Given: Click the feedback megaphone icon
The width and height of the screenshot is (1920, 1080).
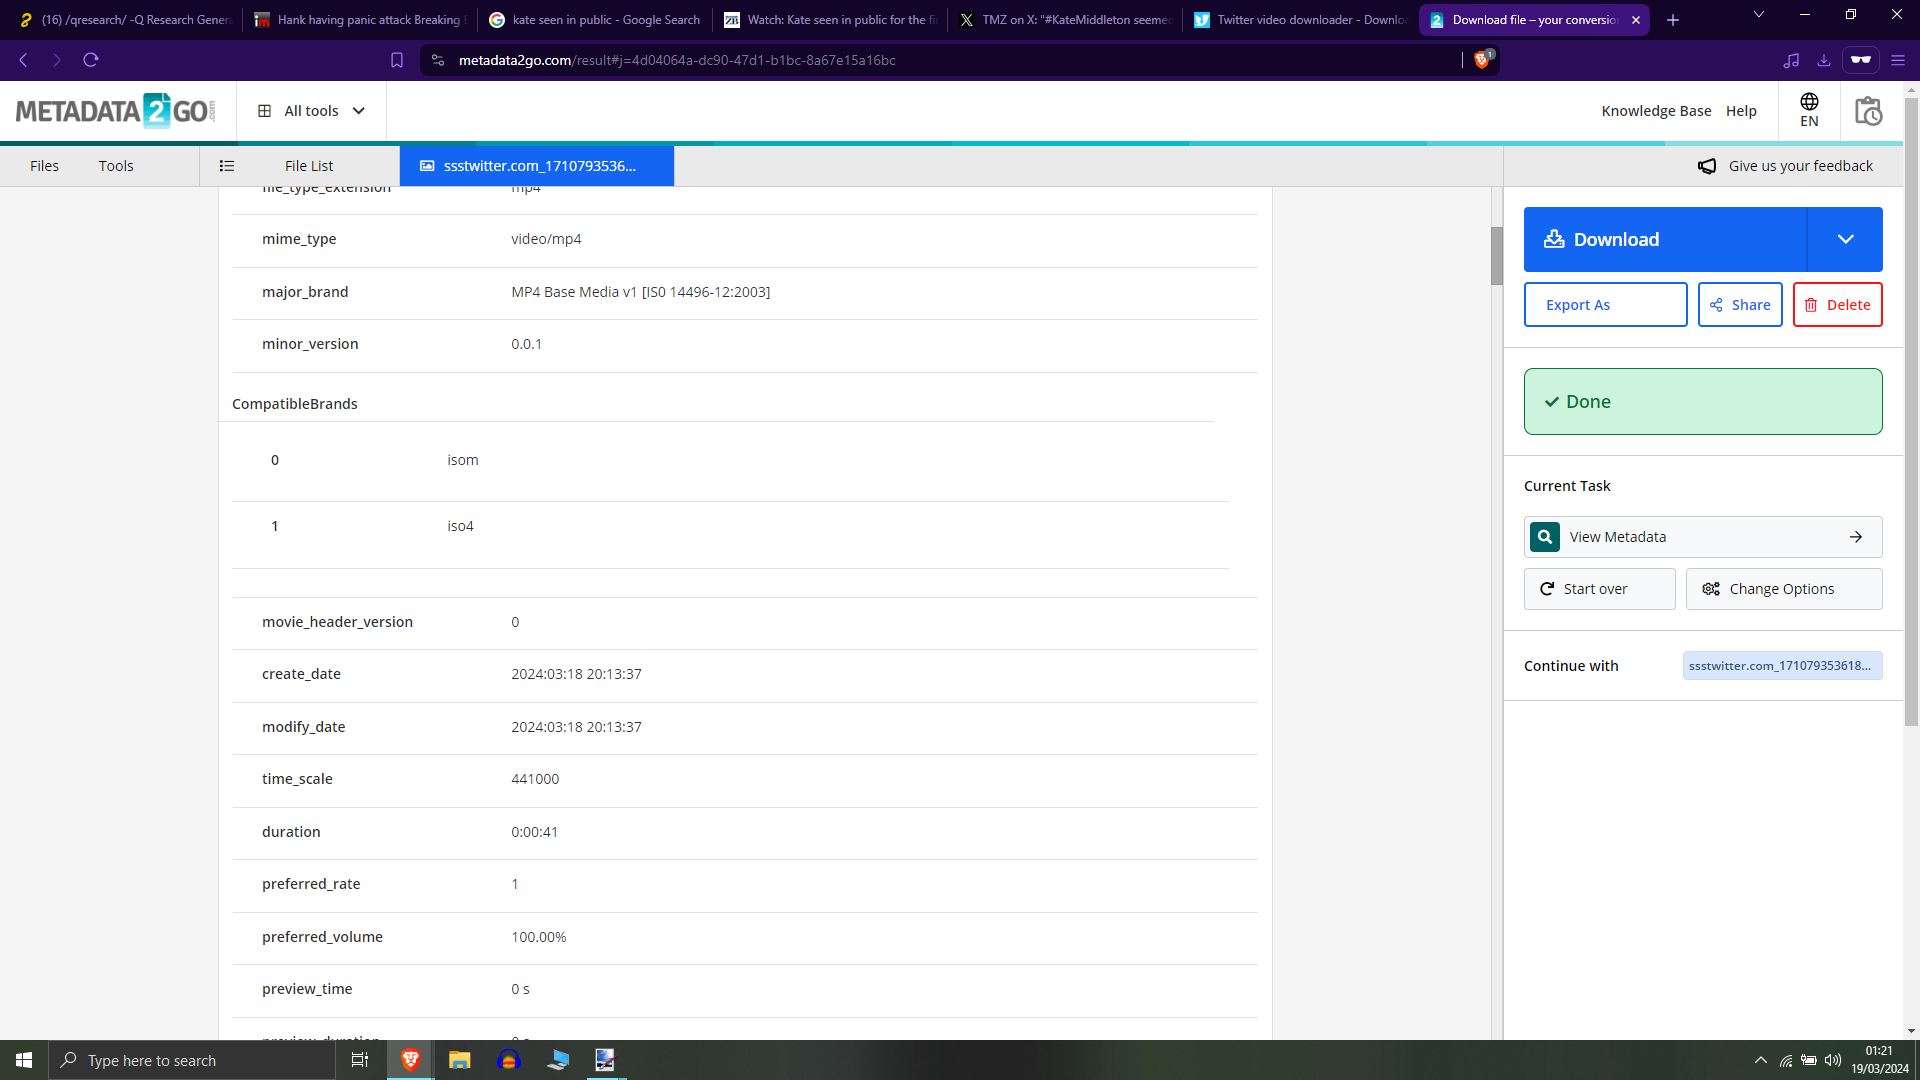Looking at the screenshot, I should 1707,166.
